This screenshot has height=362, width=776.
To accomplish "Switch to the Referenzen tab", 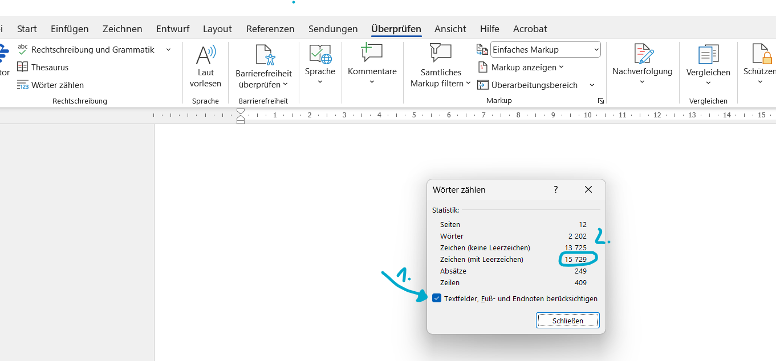I will click(x=270, y=29).
